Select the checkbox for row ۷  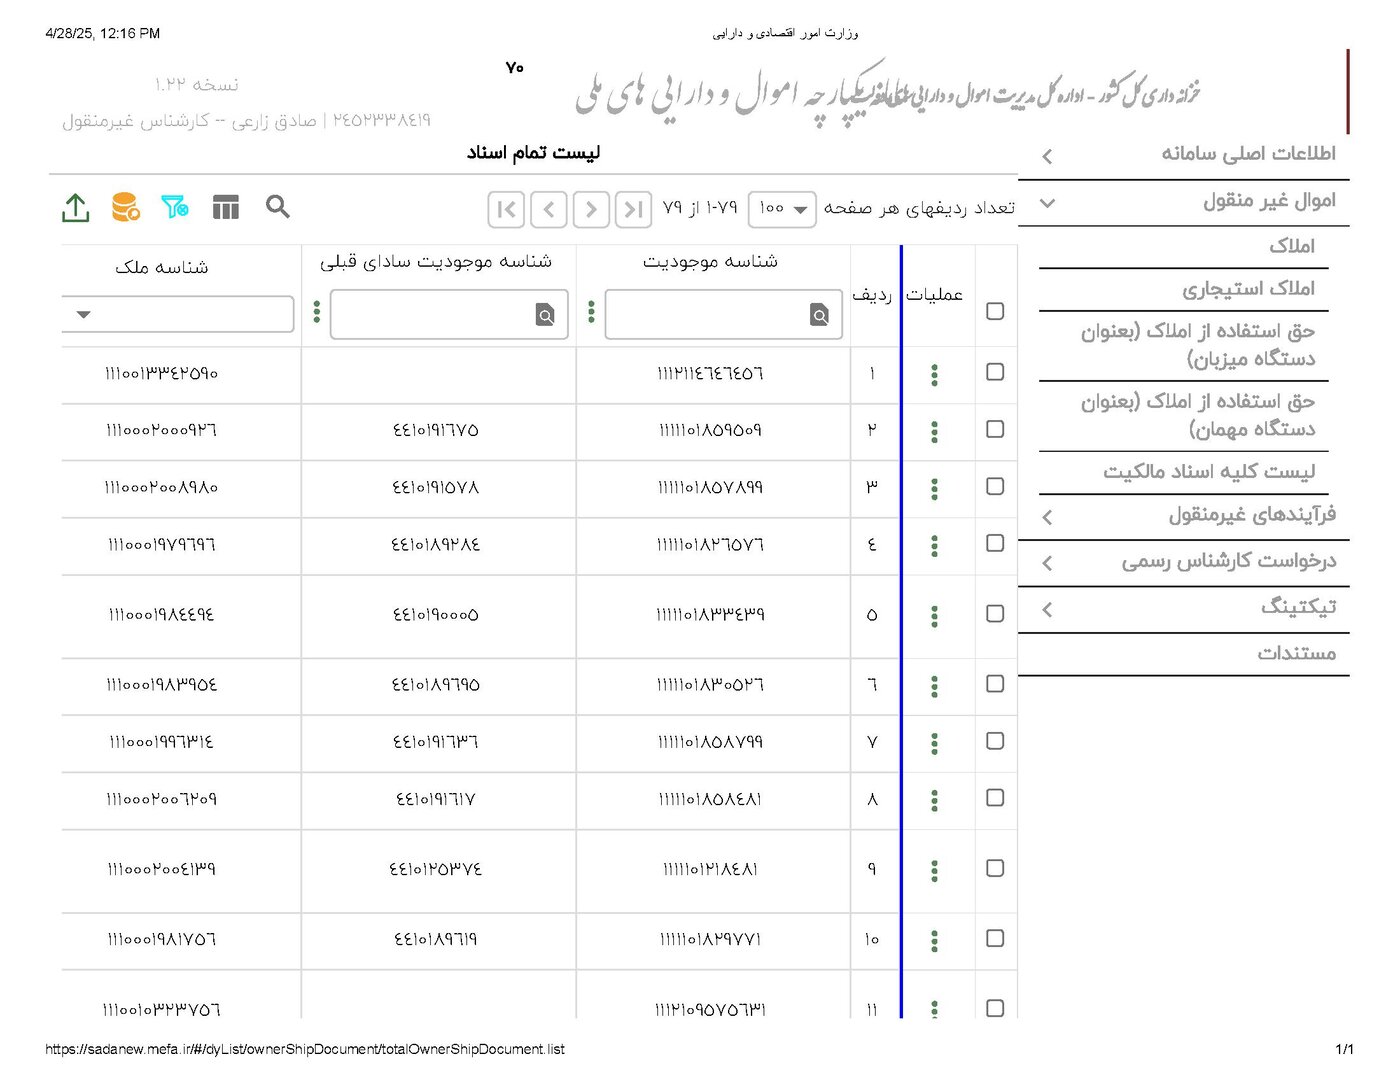click(995, 741)
